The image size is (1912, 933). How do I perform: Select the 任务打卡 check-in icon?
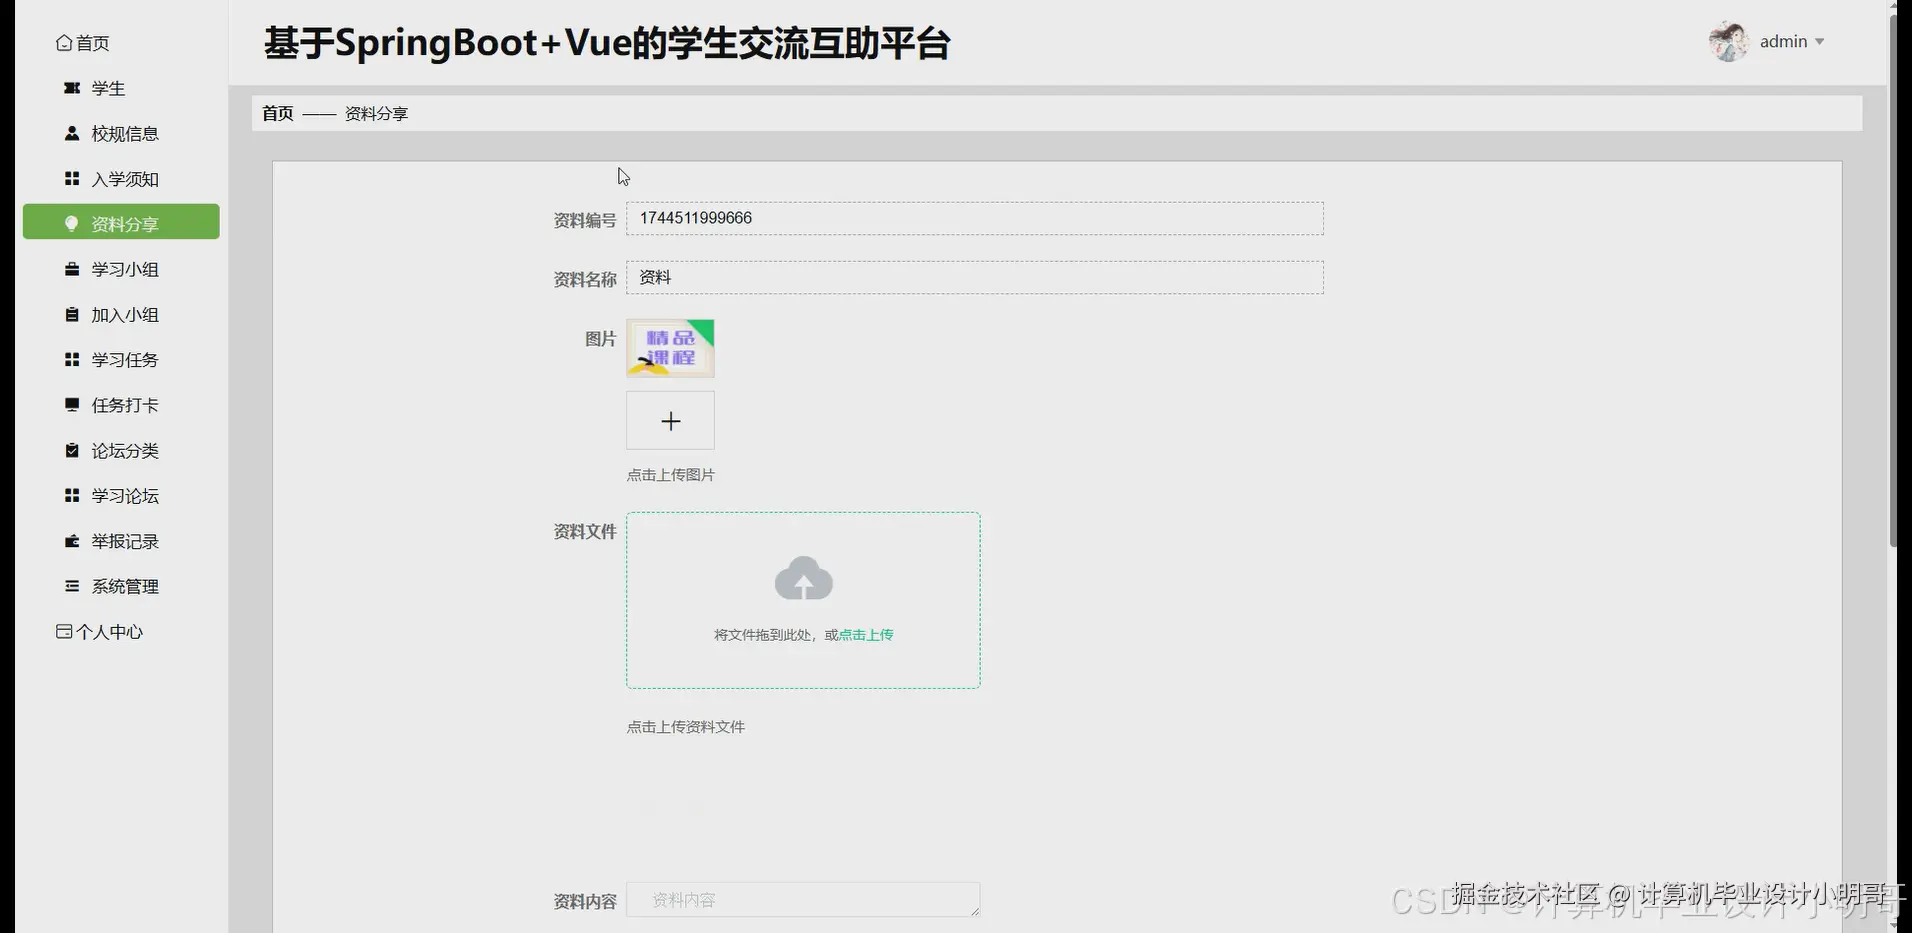point(70,405)
